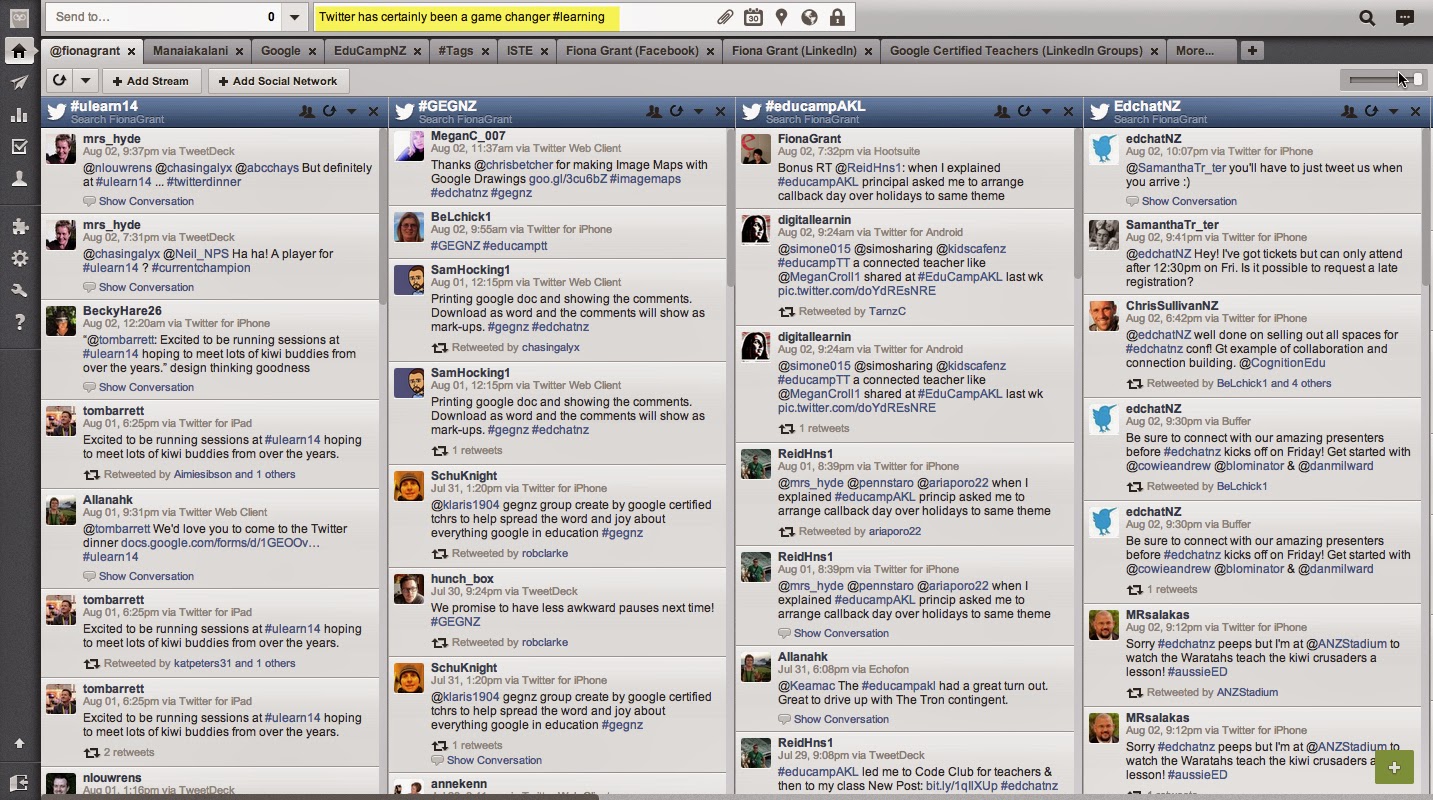This screenshot has height=800, width=1433.
Task: Open the Analytics bar chart icon
Action: (x=19, y=115)
